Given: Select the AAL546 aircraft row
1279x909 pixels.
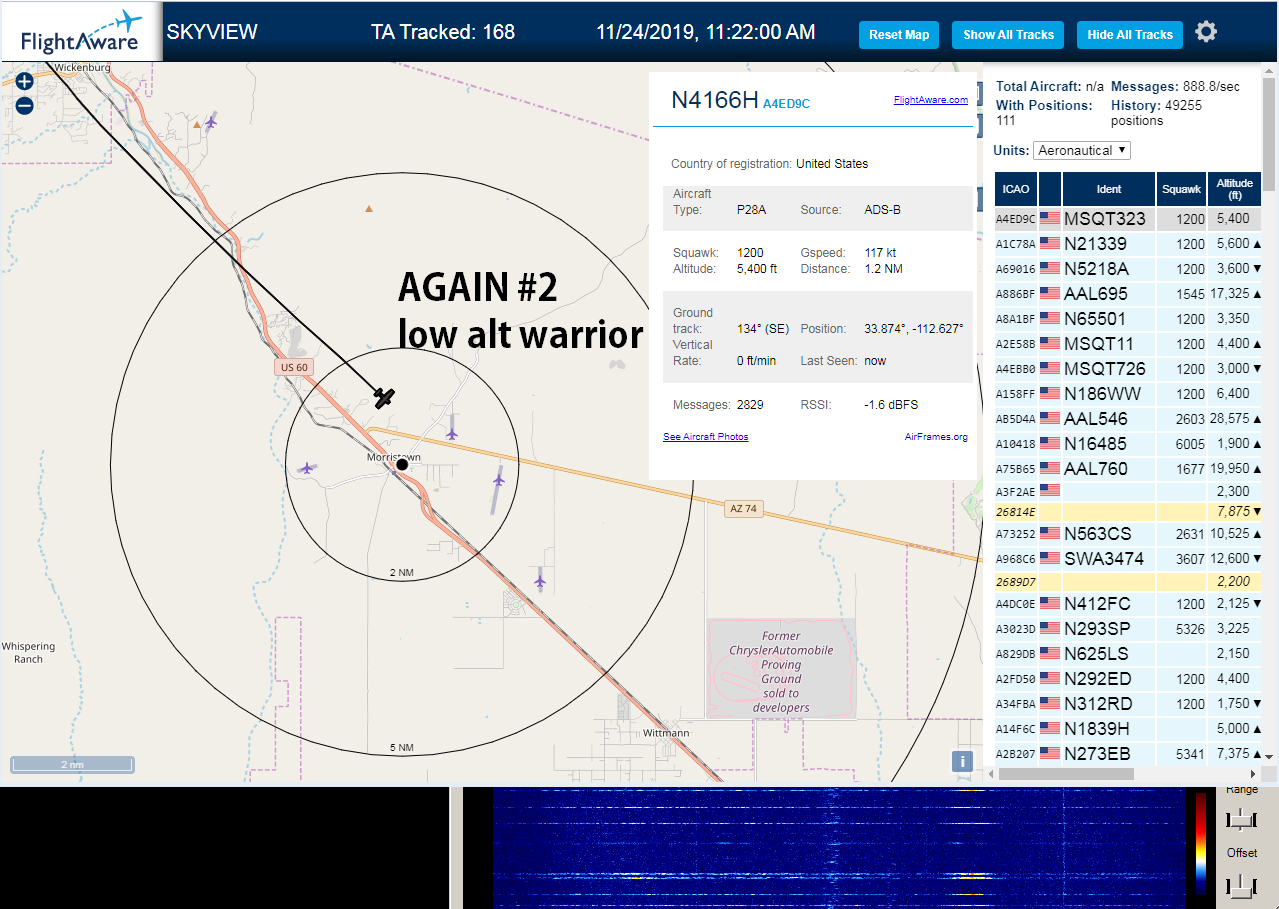Looking at the screenshot, I should (1128, 418).
